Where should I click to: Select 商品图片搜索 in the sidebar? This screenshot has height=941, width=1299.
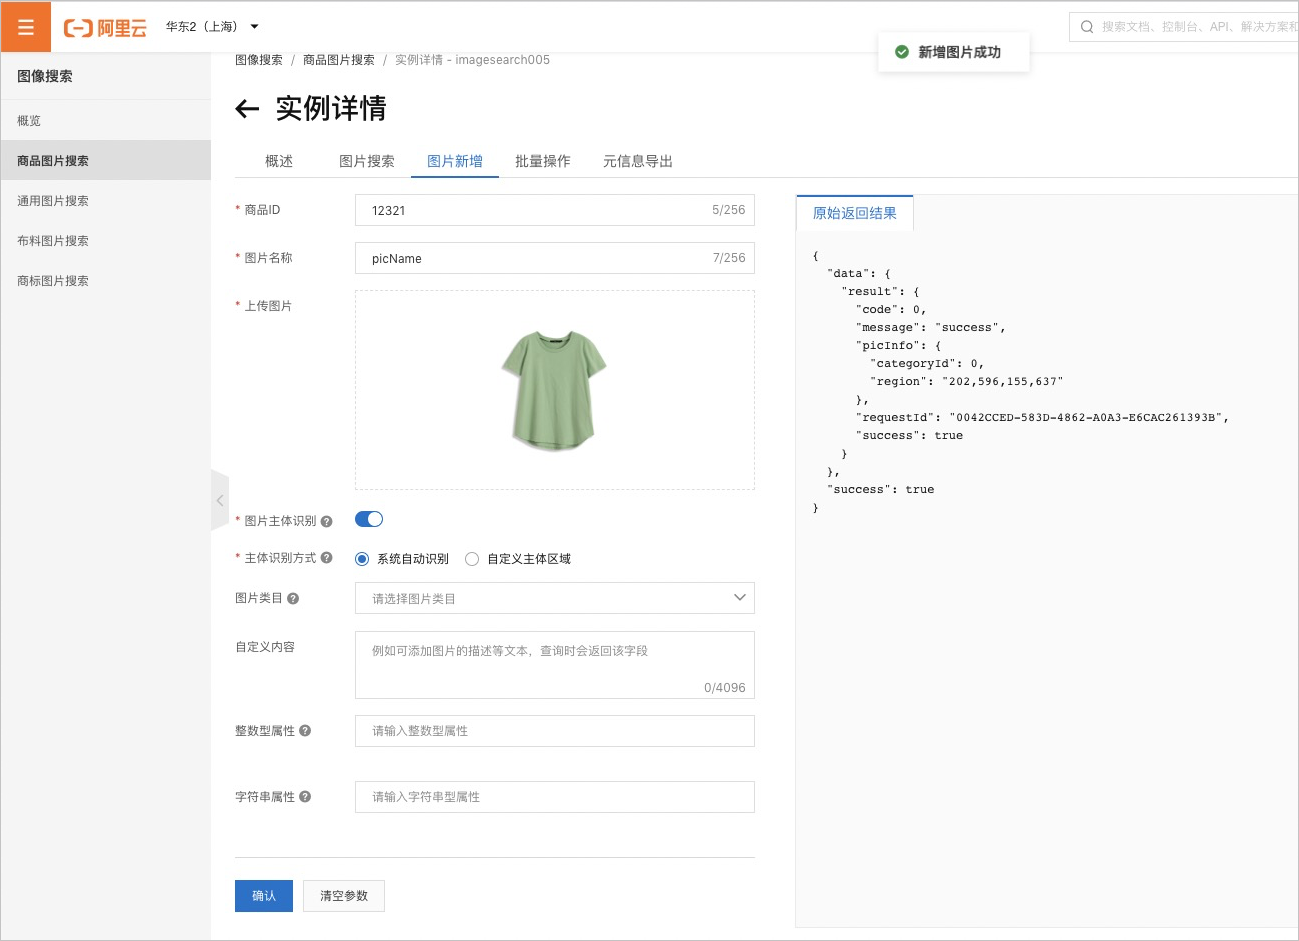[x=106, y=160]
